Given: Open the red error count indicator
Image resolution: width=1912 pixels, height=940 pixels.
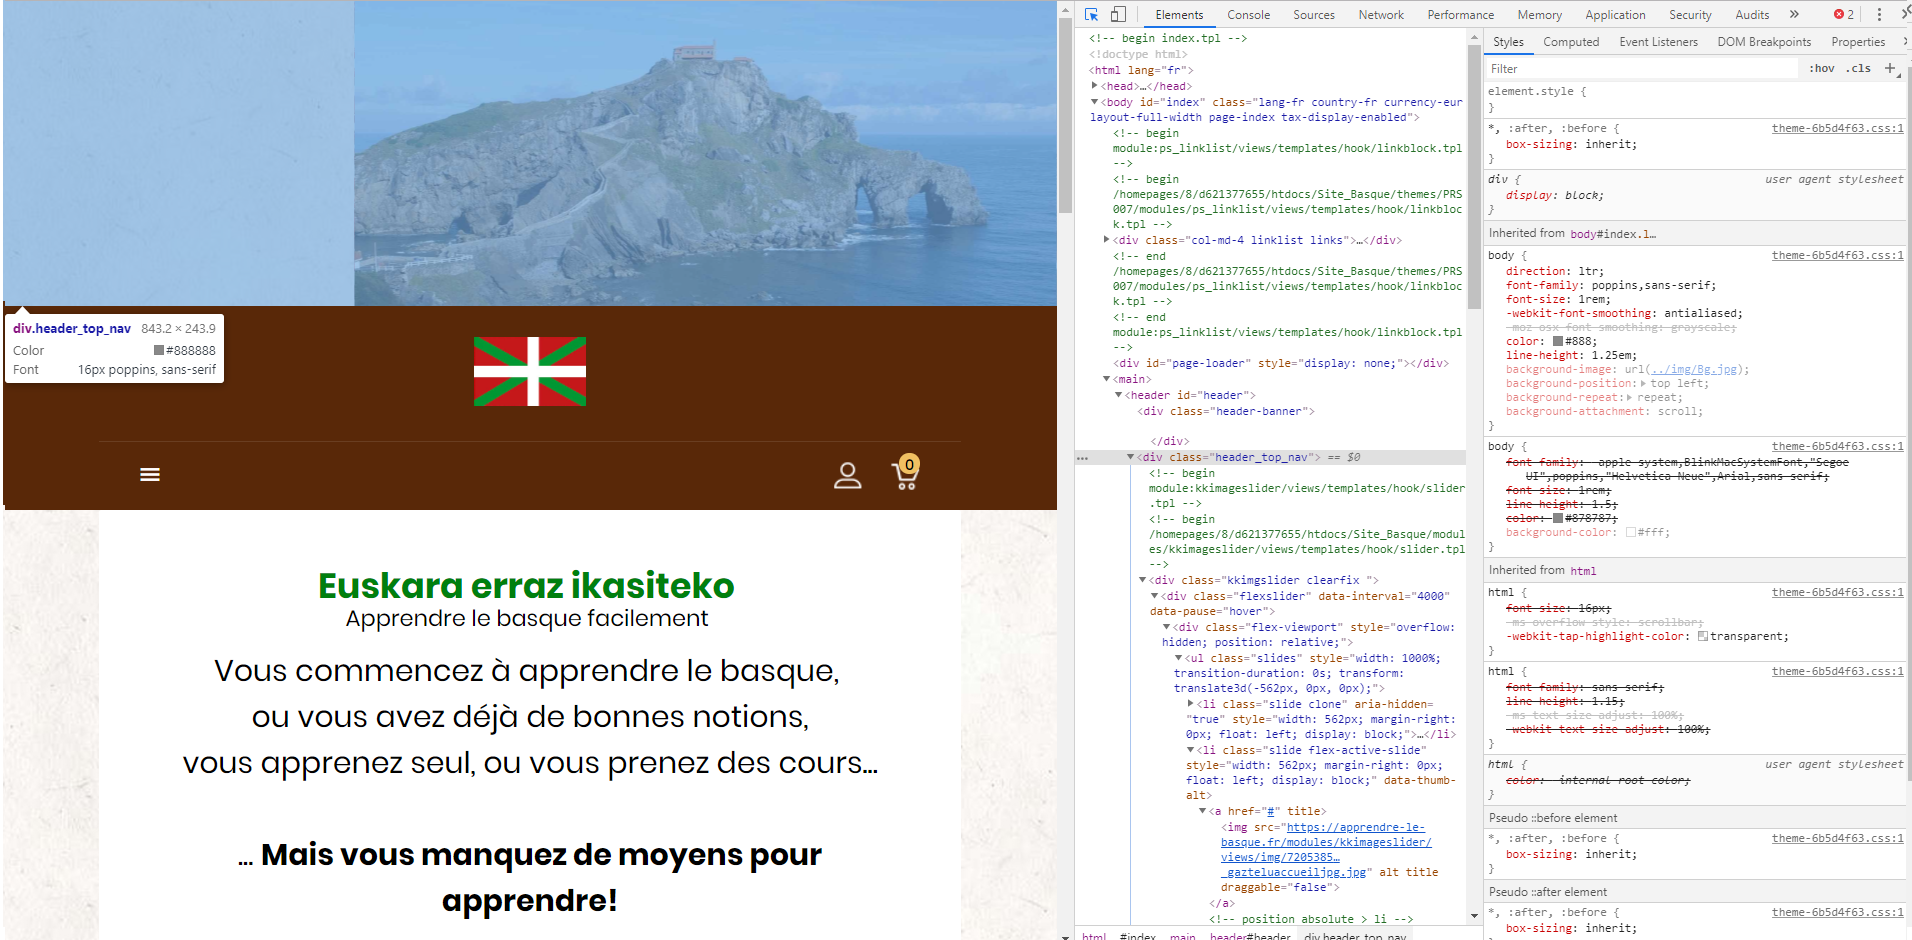Looking at the screenshot, I should point(1844,15).
